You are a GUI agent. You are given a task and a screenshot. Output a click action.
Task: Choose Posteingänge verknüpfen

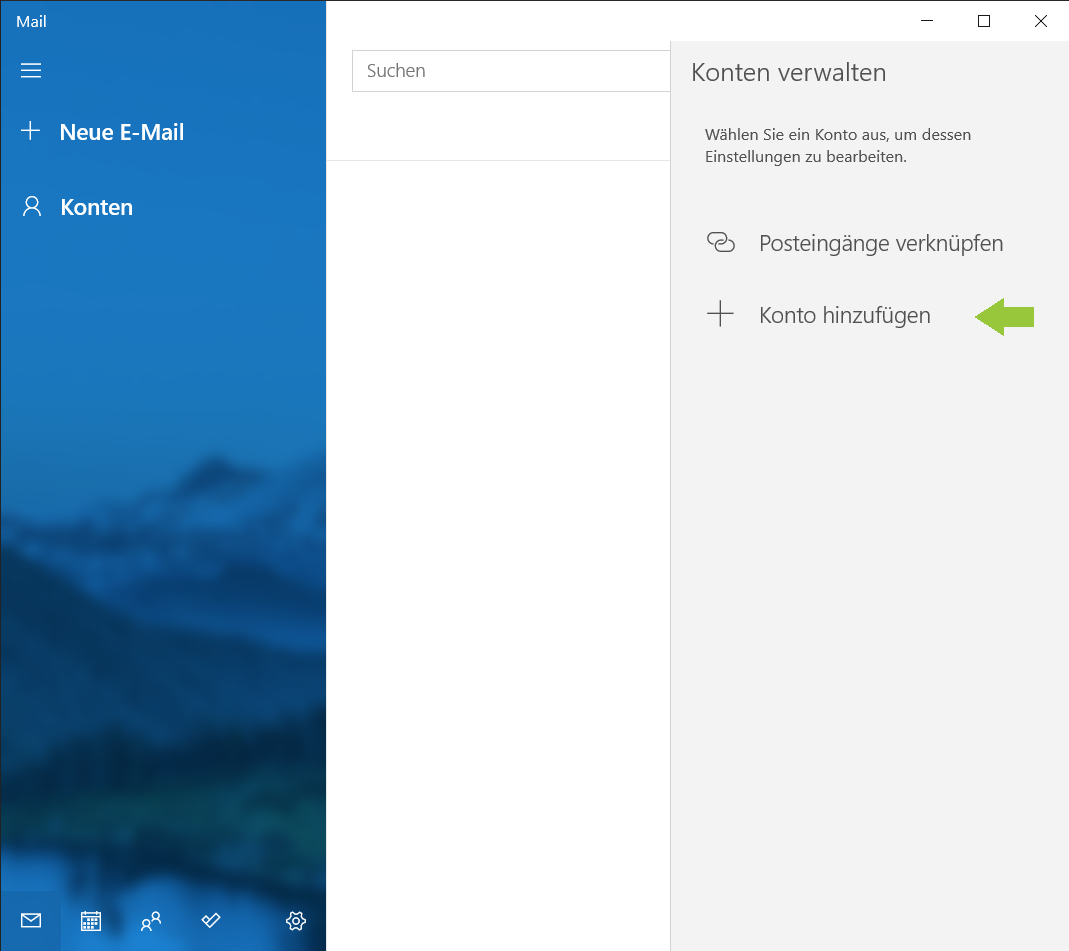click(x=881, y=243)
